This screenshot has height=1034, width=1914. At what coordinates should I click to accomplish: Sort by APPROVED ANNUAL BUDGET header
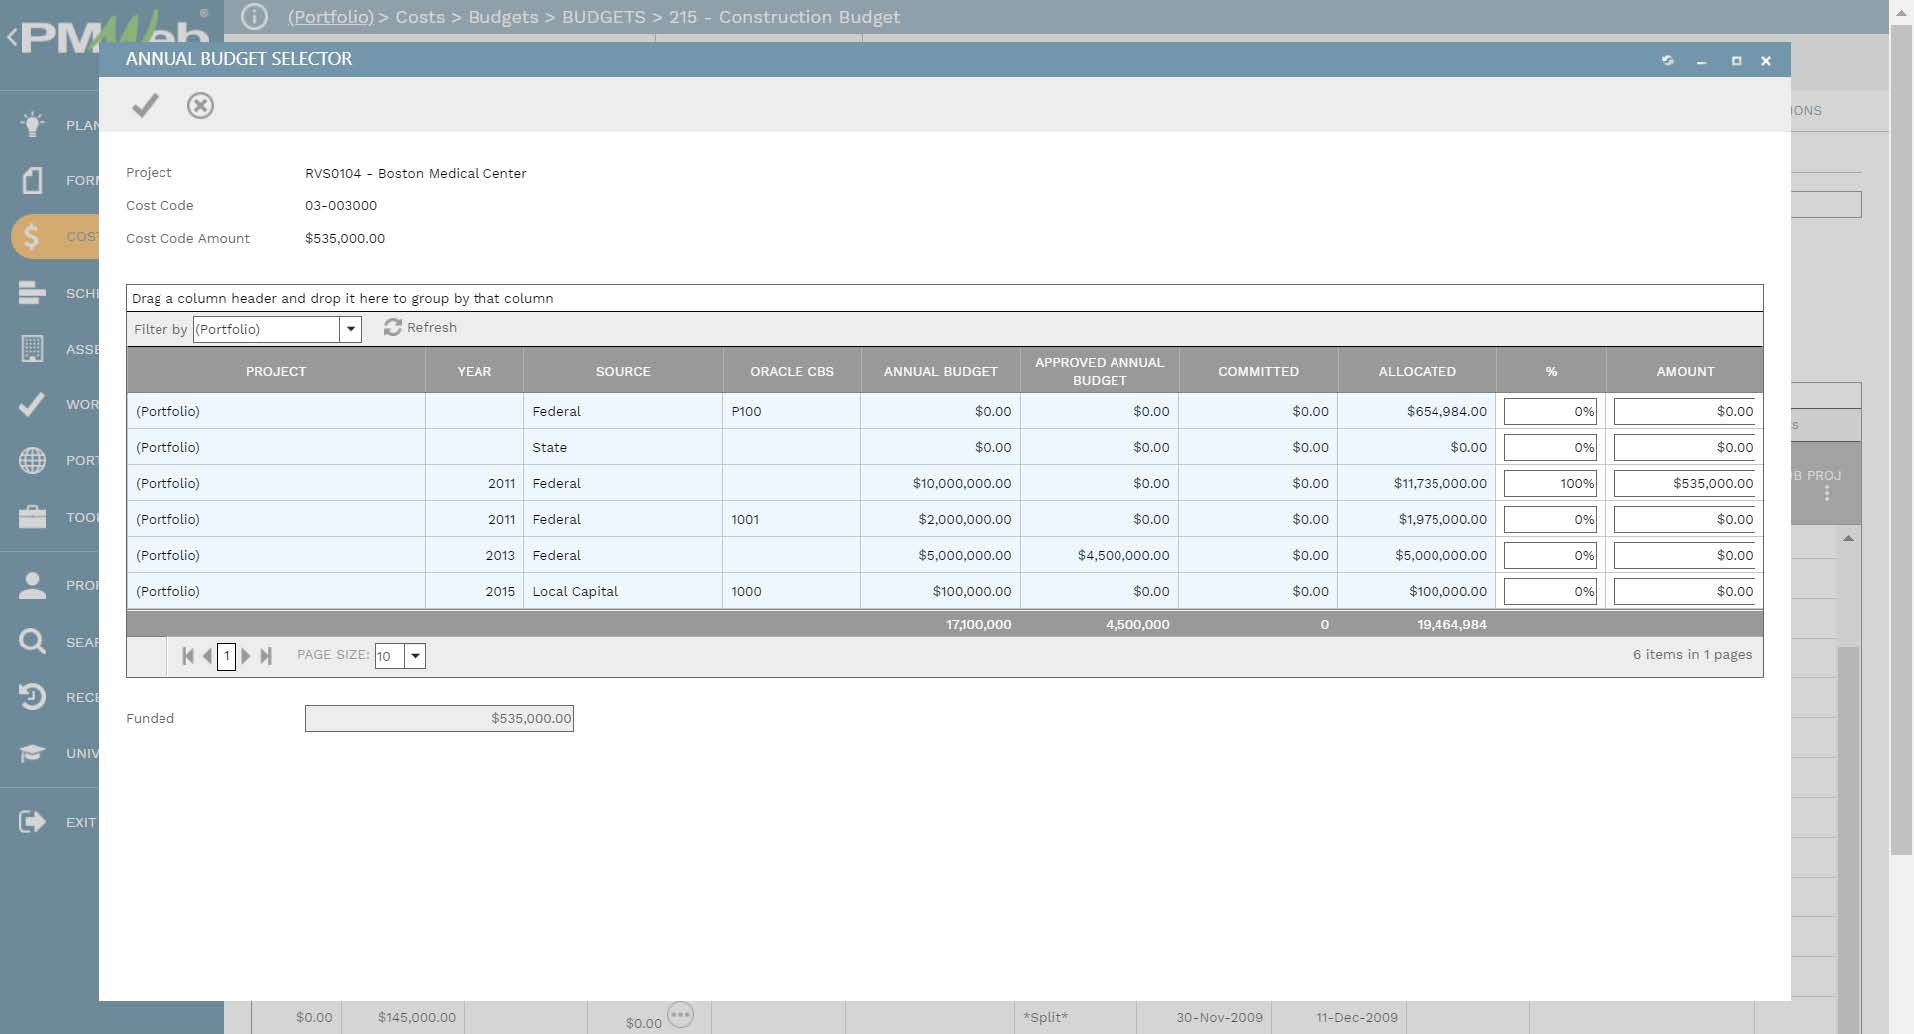click(x=1099, y=371)
